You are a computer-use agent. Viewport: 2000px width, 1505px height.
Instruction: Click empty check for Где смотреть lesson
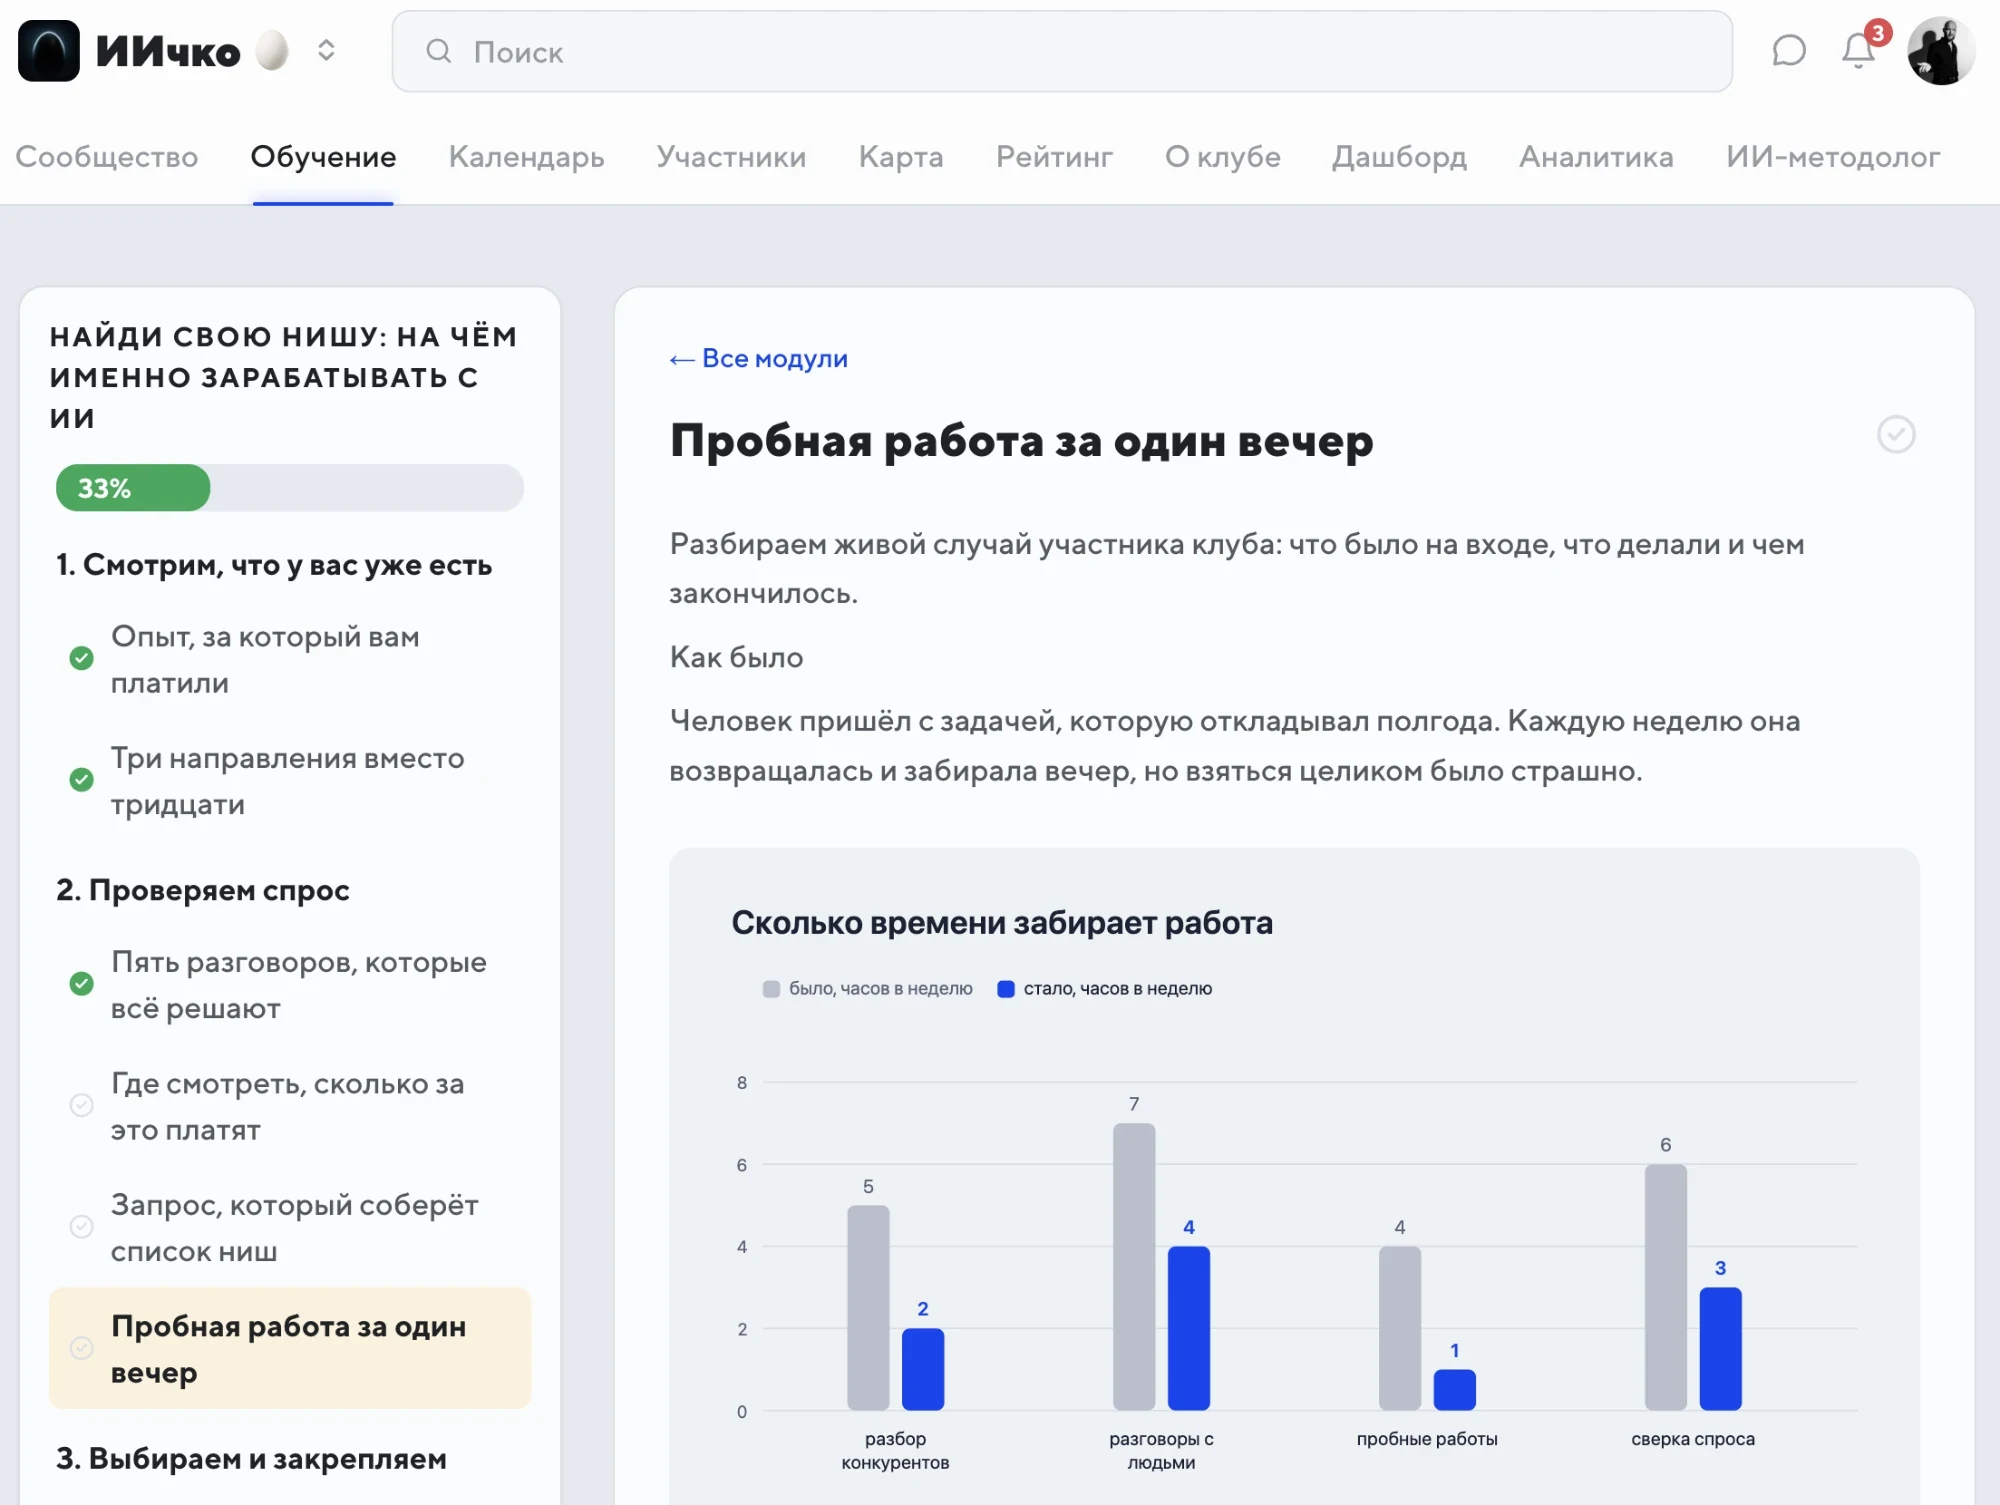82,1105
